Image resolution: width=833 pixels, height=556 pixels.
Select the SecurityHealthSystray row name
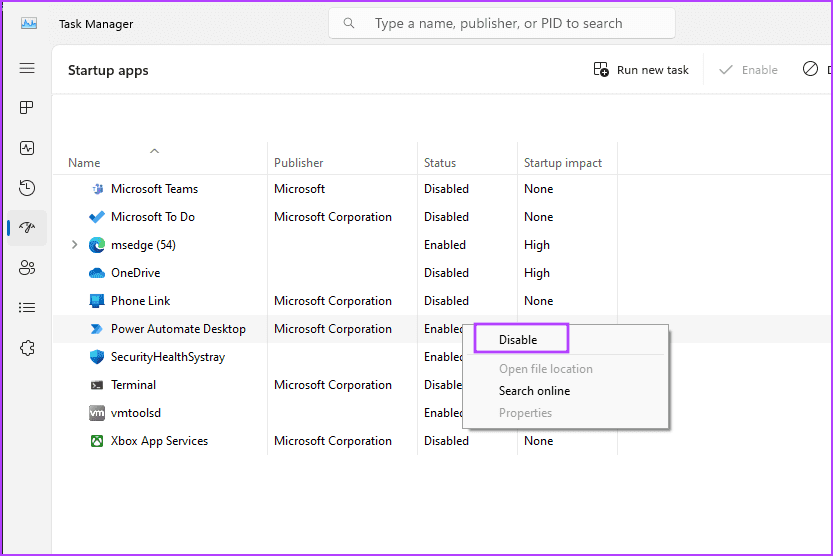click(168, 357)
